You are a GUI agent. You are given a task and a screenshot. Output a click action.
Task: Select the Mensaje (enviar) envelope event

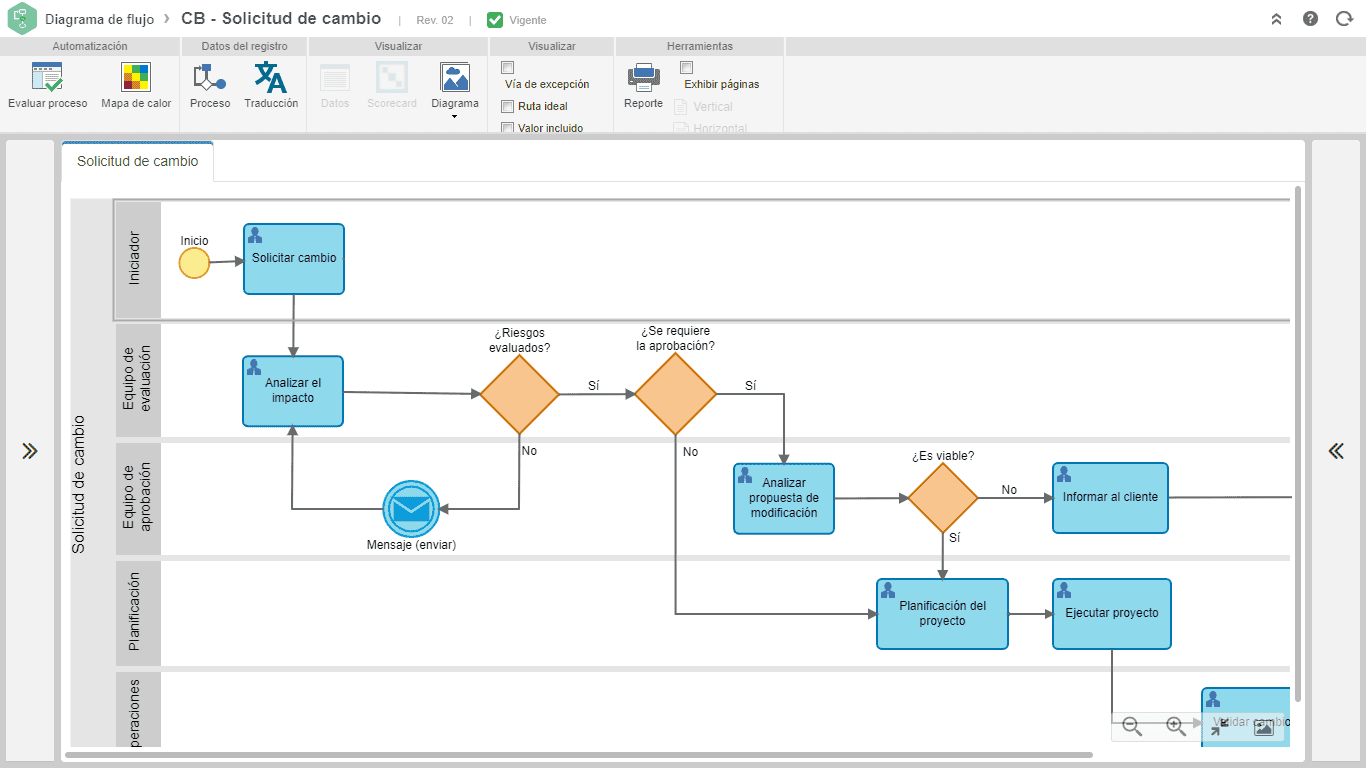click(411, 509)
